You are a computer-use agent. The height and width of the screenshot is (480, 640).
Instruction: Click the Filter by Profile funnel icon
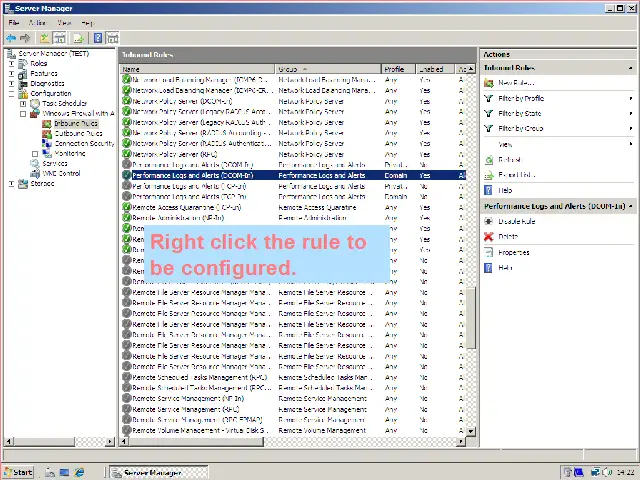(x=489, y=98)
